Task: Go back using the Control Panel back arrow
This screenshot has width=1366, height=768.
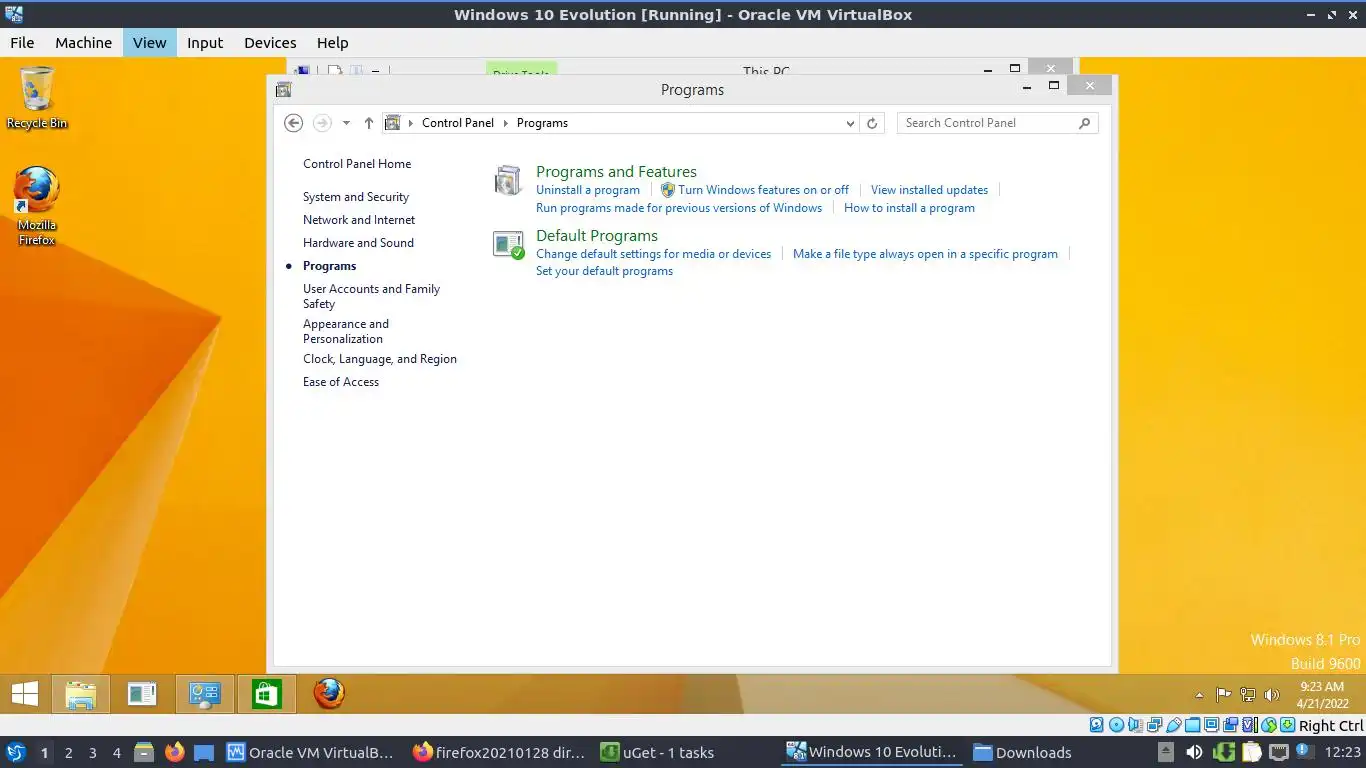Action: [x=293, y=123]
